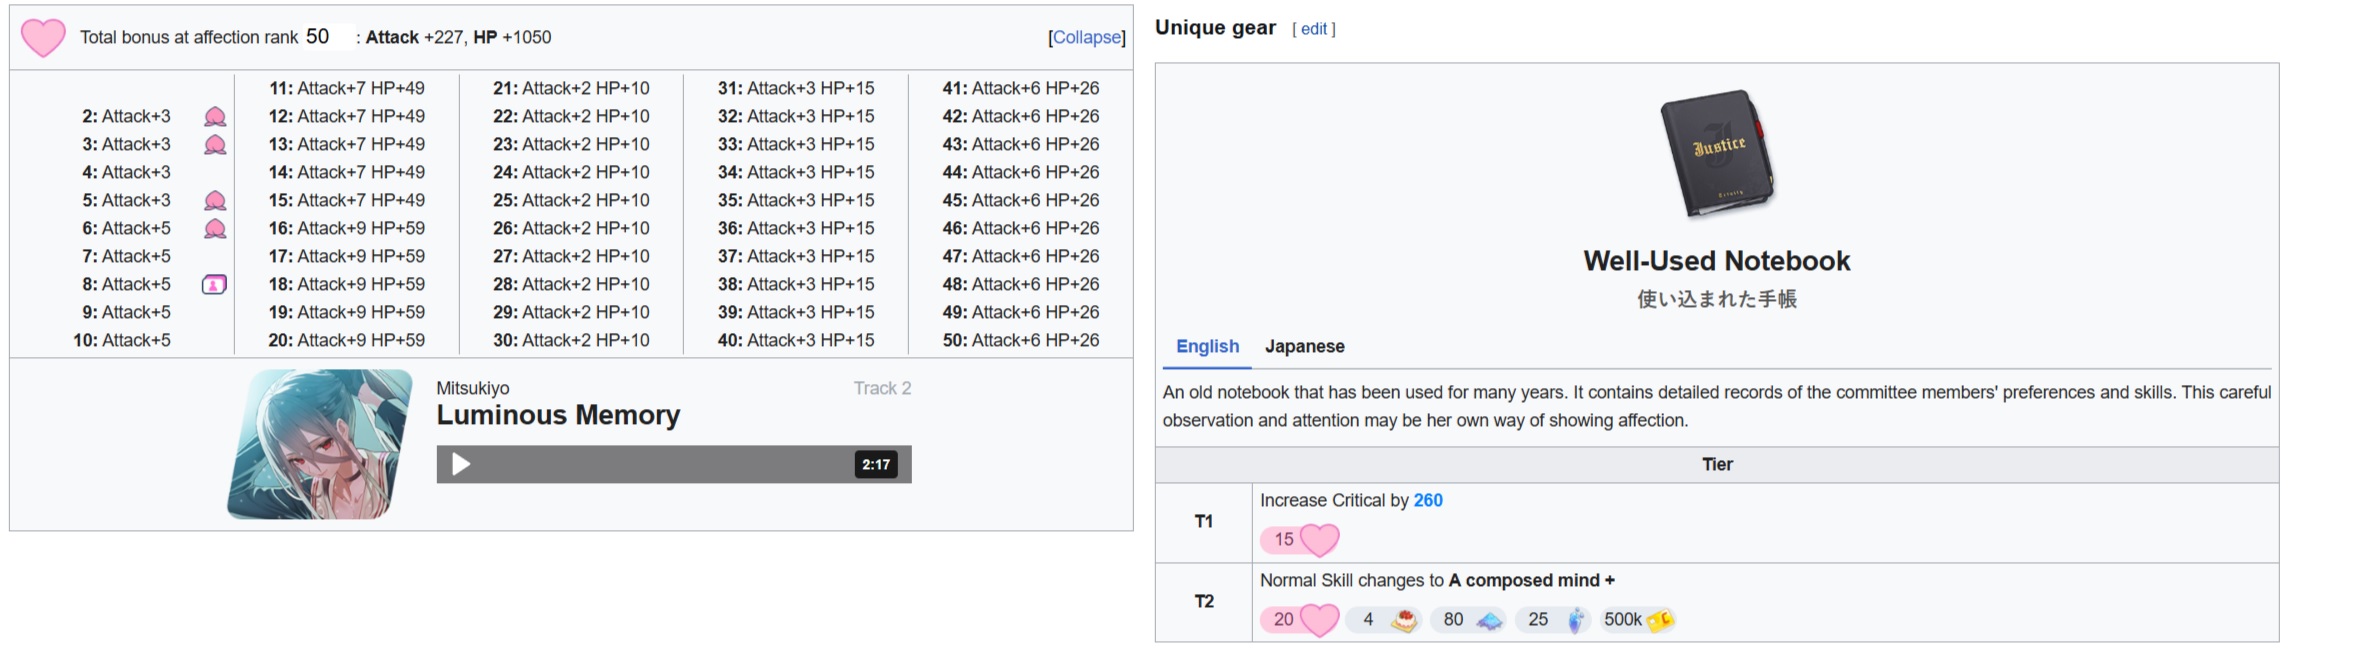The height and width of the screenshot is (649, 2358).
Task: Click the Mitsukiyo artist name
Action: (472, 388)
